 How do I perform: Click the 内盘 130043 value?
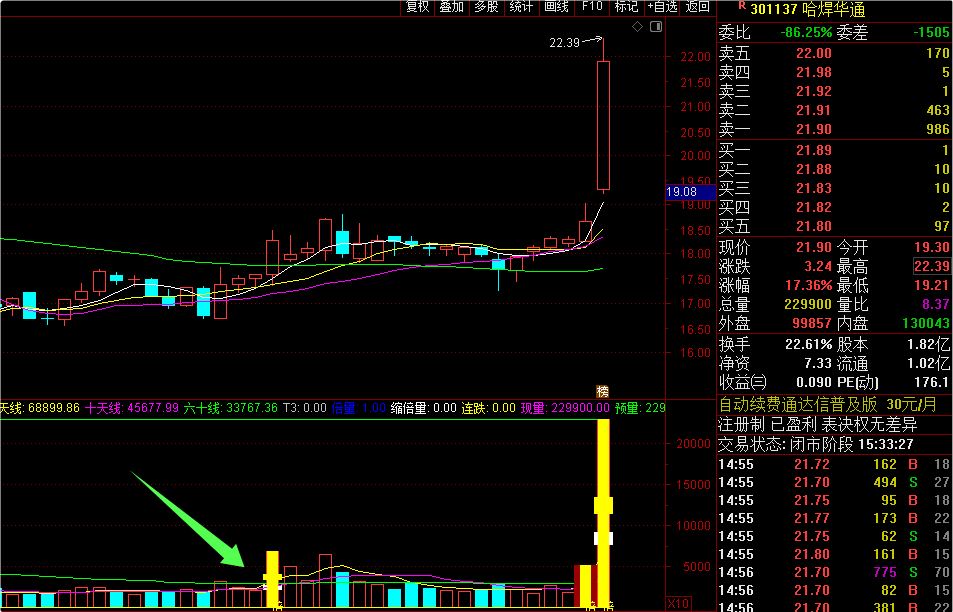pyautogui.click(x=926, y=323)
